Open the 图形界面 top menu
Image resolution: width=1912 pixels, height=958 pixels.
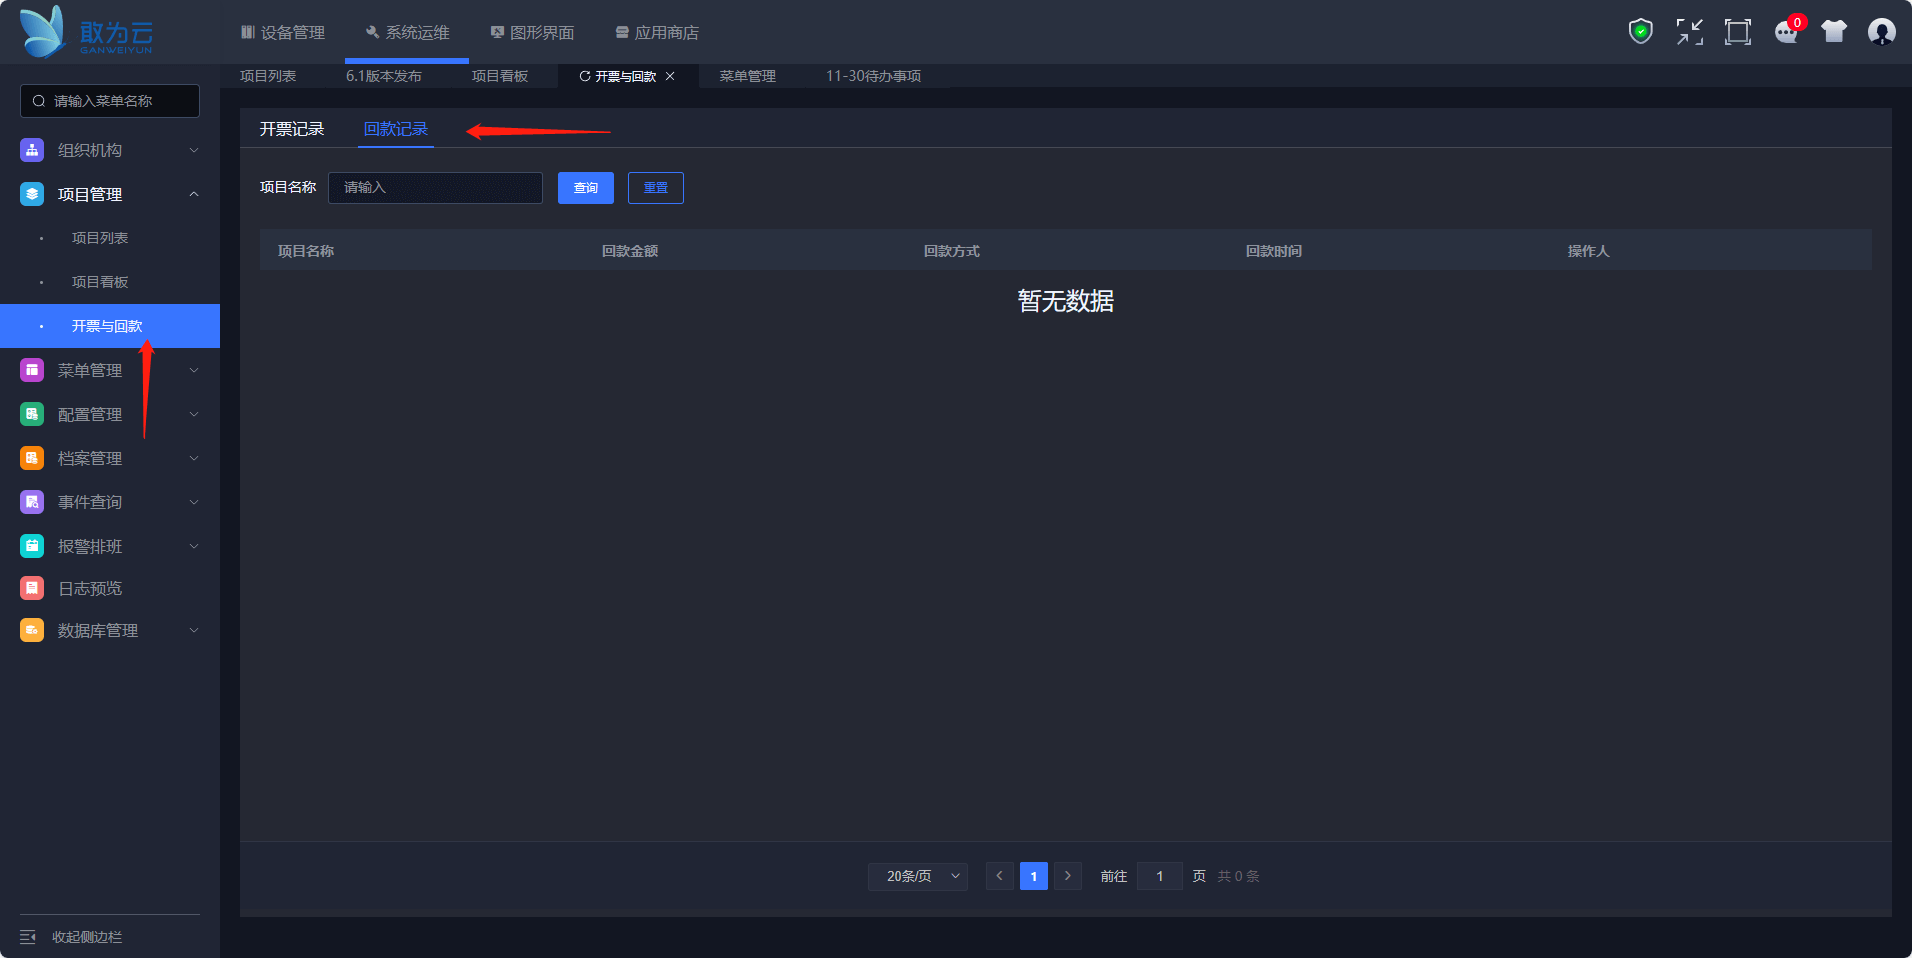[x=532, y=33]
